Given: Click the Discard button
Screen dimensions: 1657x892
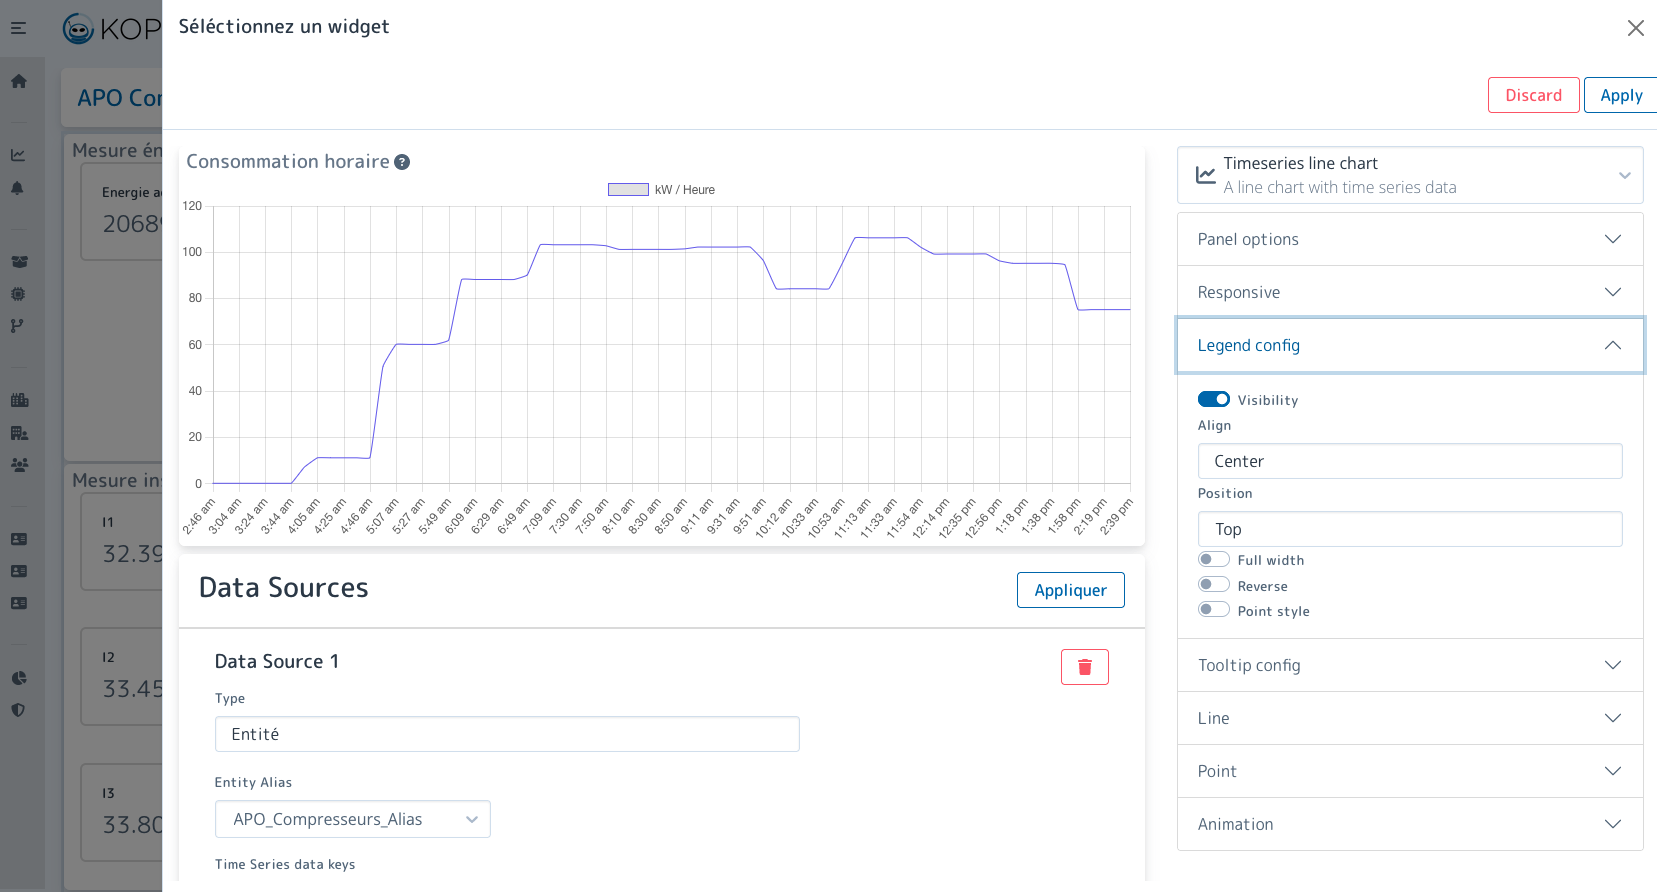Looking at the screenshot, I should pos(1533,95).
